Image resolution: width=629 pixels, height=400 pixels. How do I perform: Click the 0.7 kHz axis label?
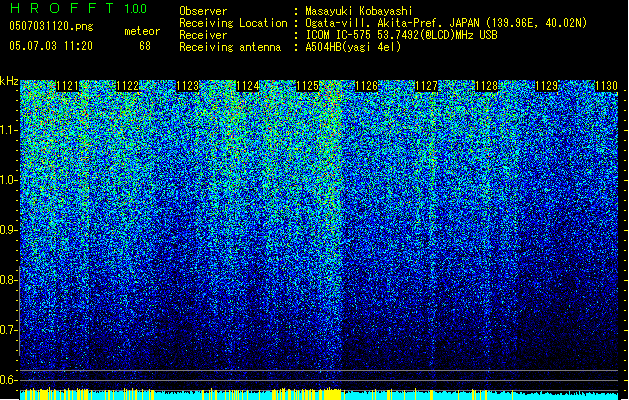pos(9,330)
